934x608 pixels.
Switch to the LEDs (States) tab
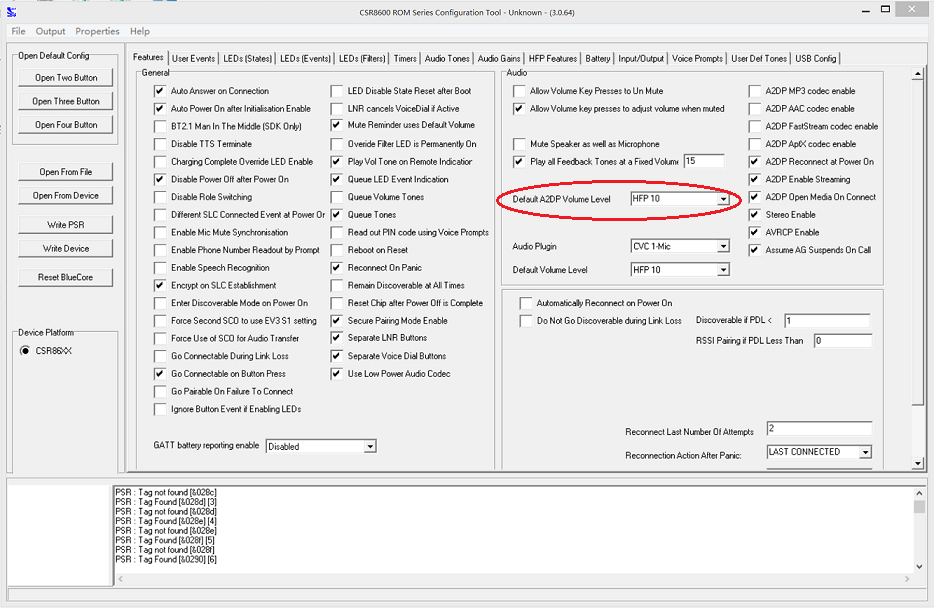(x=248, y=58)
